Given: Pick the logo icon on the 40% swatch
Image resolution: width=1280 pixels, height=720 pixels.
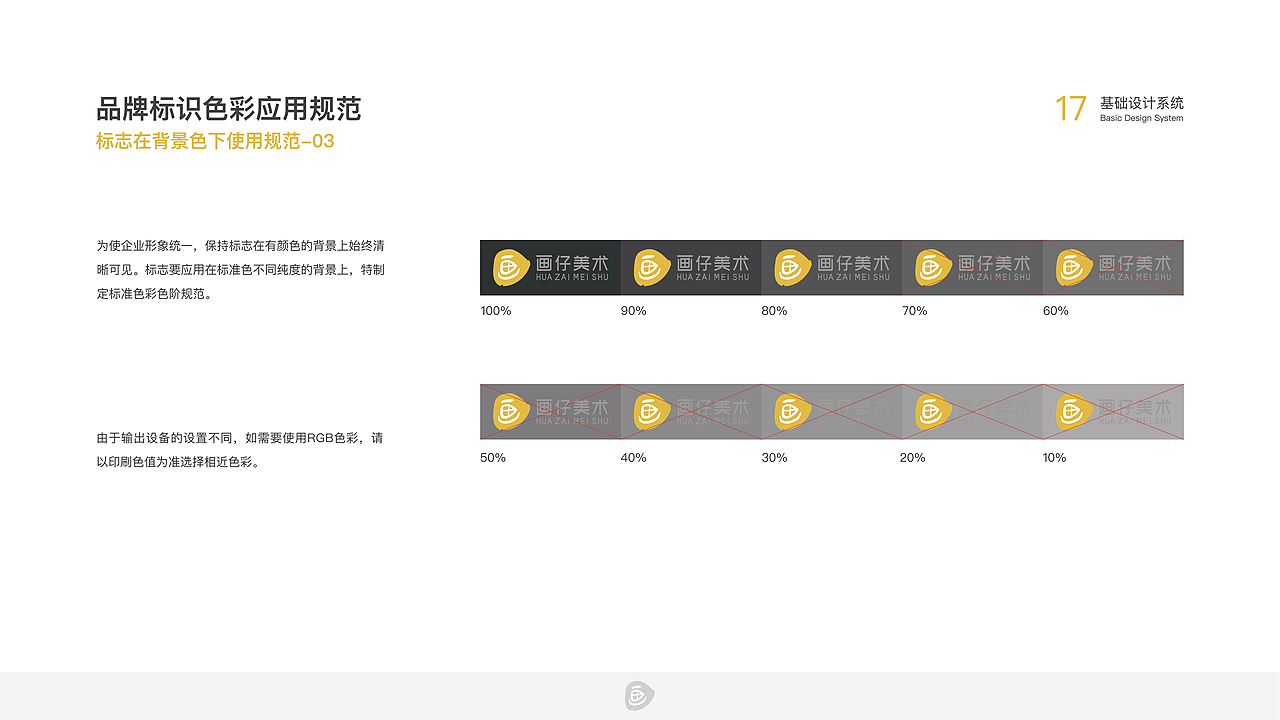Looking at the screenshot, I should pos(651,411).
